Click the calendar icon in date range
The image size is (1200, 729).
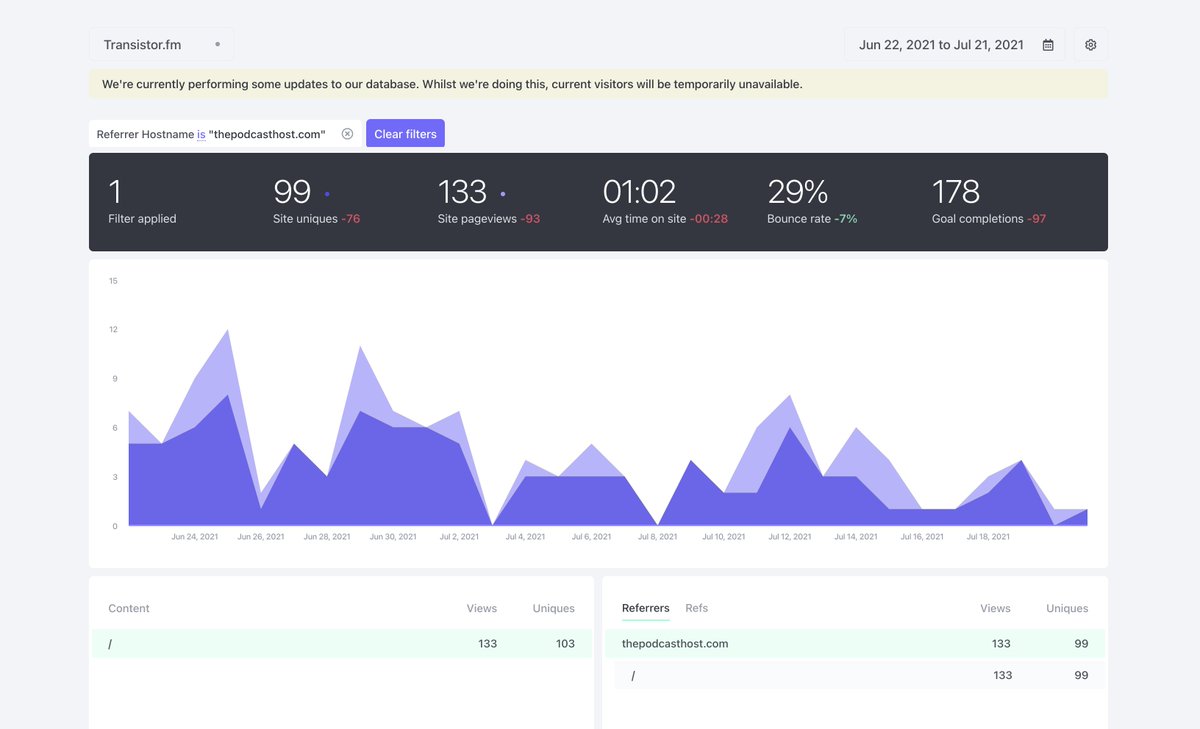(x=1048, y=45)
